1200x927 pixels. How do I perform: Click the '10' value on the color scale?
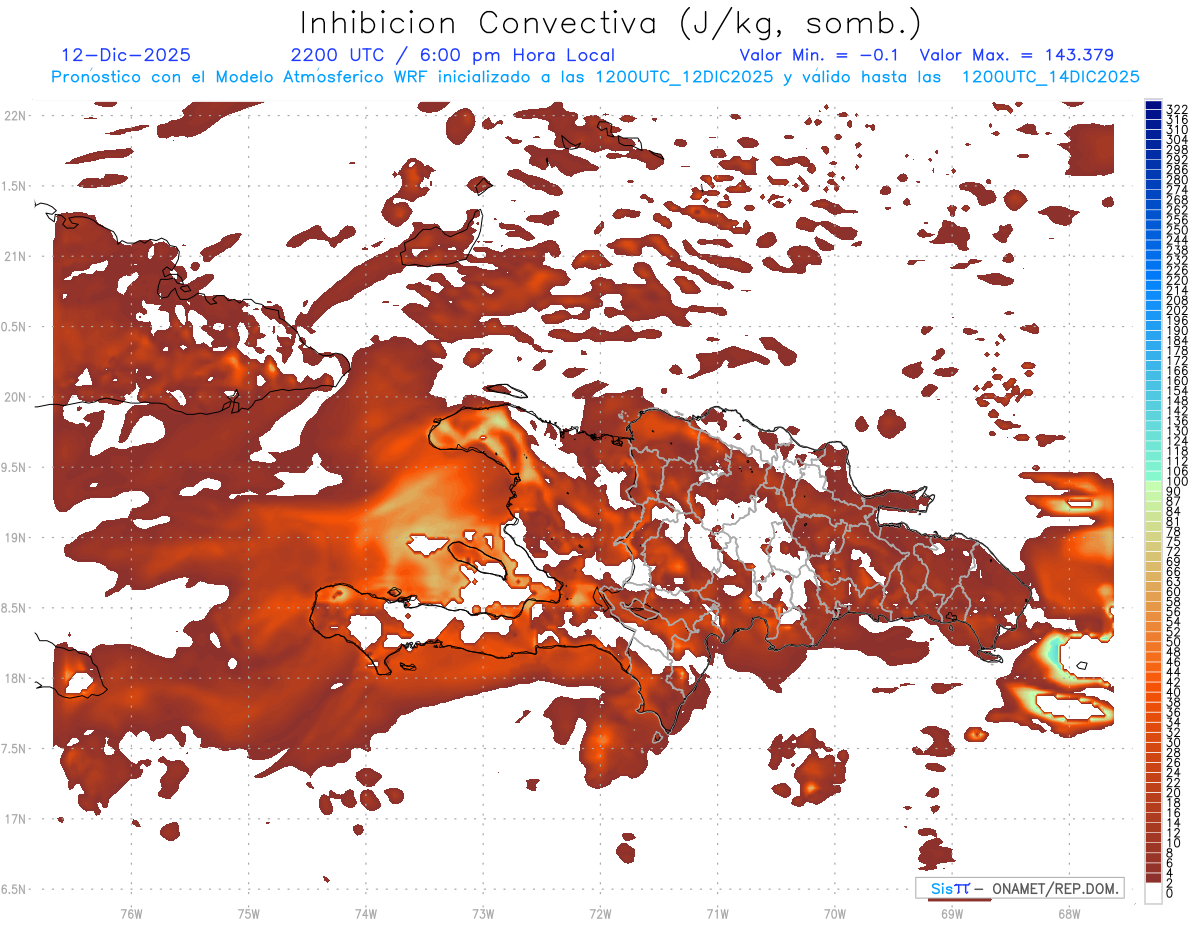pyautogui.click(x=1174, y=843)
